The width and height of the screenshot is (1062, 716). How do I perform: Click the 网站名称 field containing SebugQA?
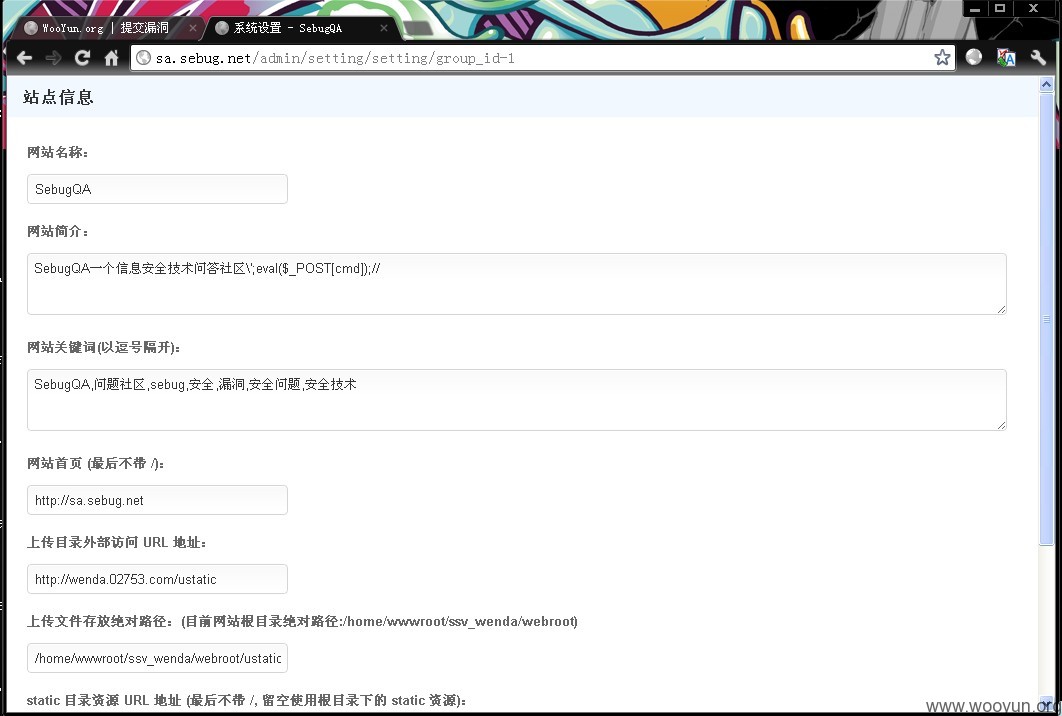pyautogui.click(x=157, y=189)
